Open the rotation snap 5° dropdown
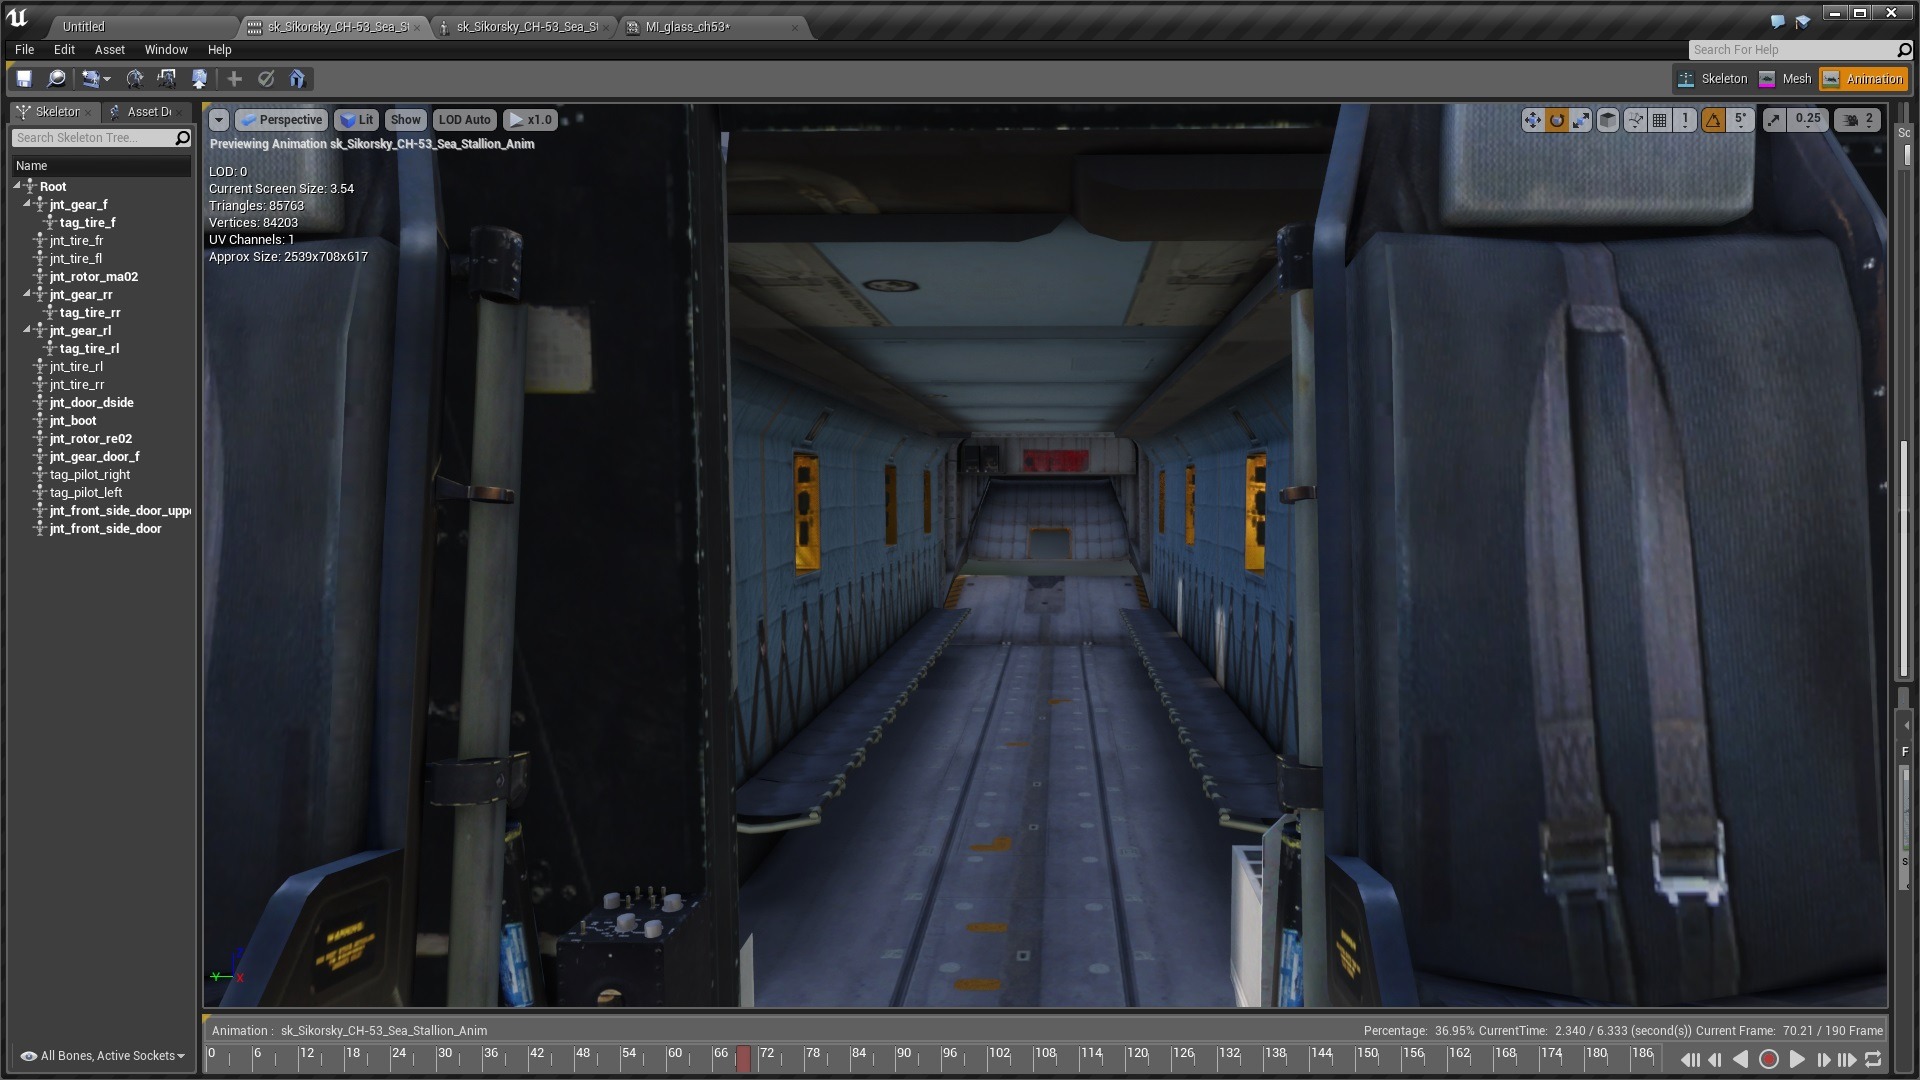 [1740, 120]
